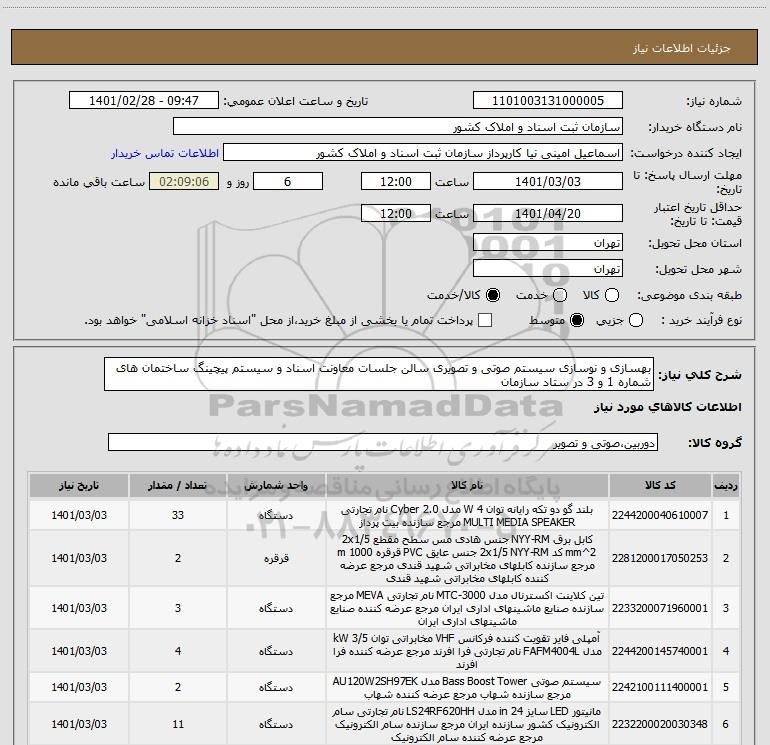Click the general need description text box

379,375
